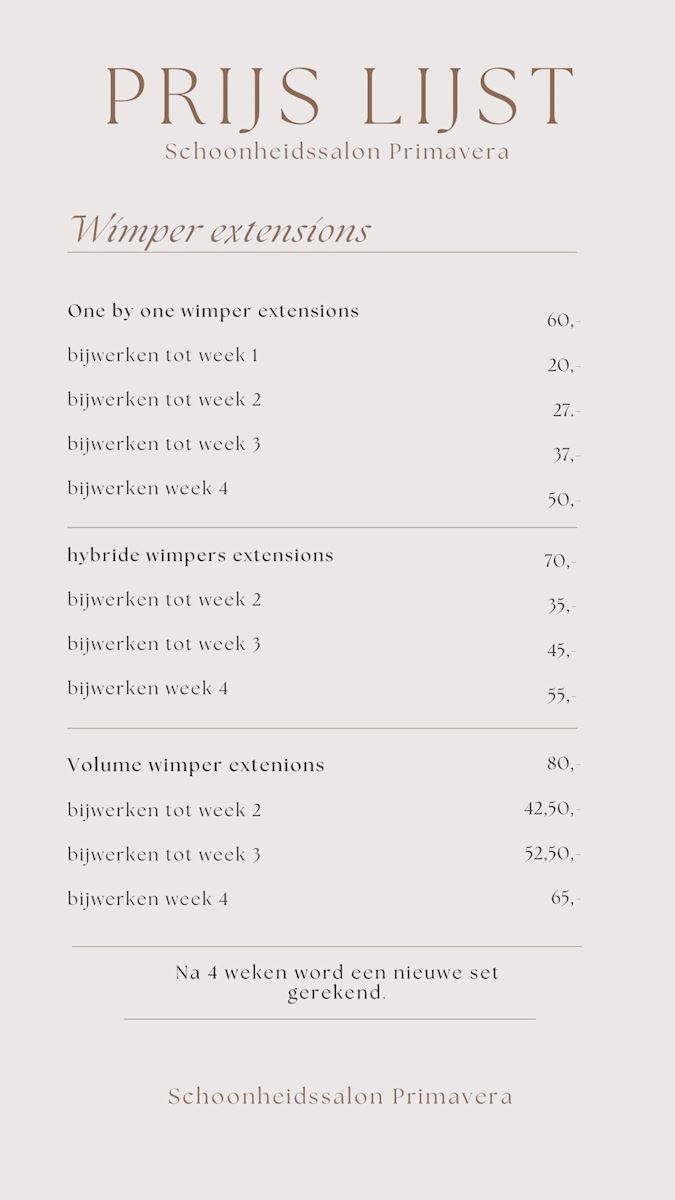
Task: Click the 70,- price
Action: (560, 562)
